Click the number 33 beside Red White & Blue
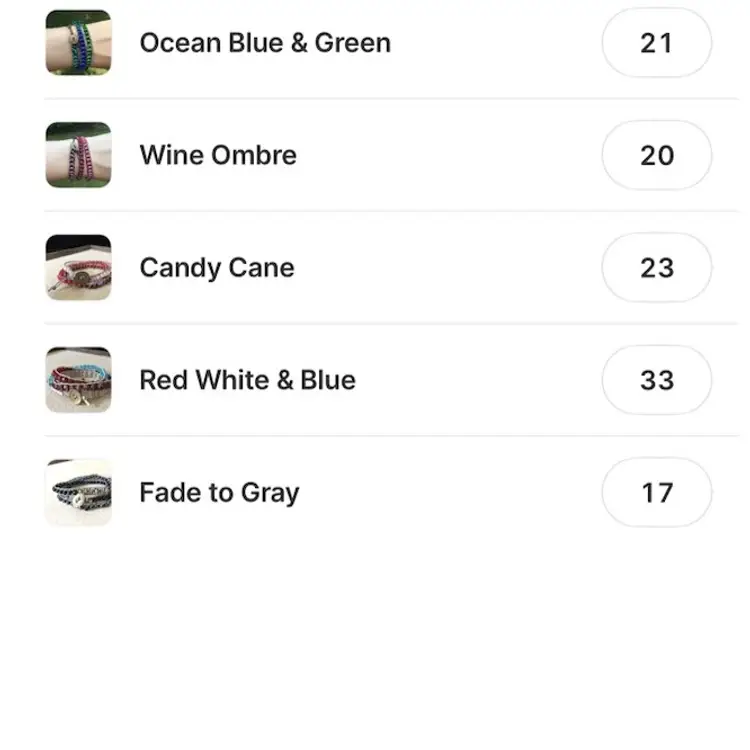The height and width of the screenshot is (750, 750). pos(656,380)
